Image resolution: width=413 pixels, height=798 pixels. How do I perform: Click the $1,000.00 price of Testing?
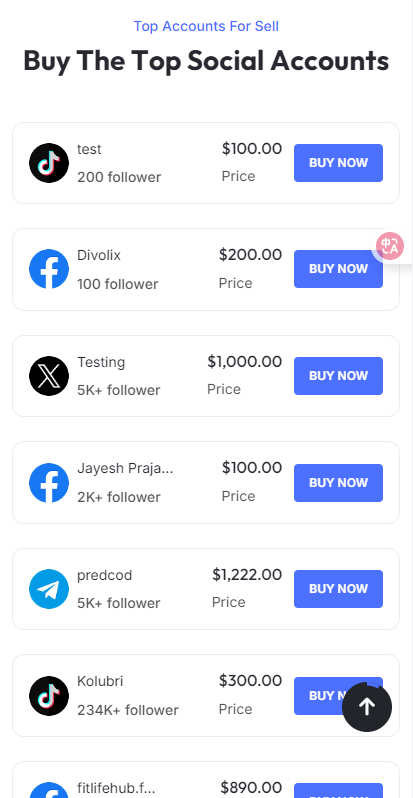click(245, 361)
